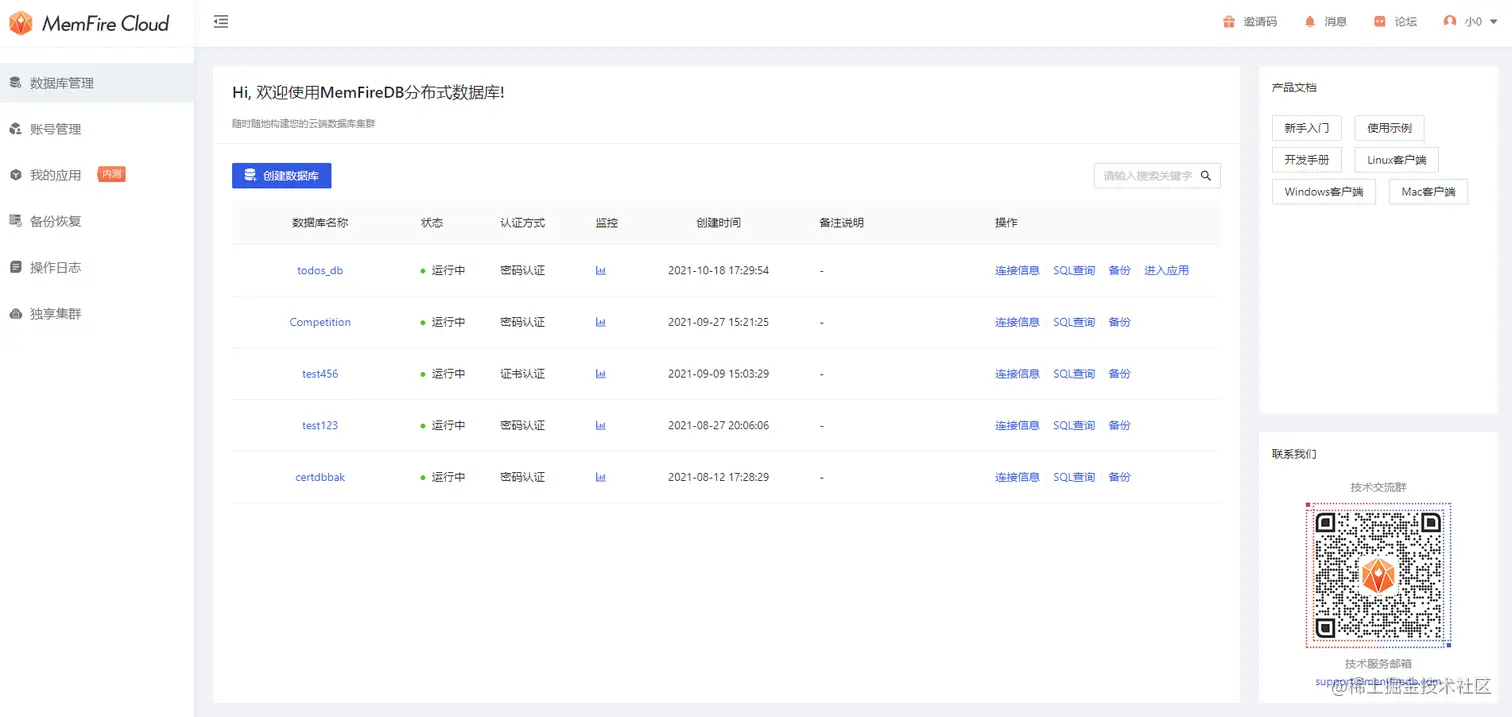The height and width of the screenshot is (717, 1512).
Task: Click 连接信息 for certdbbak
Action: click(1017, 477)
